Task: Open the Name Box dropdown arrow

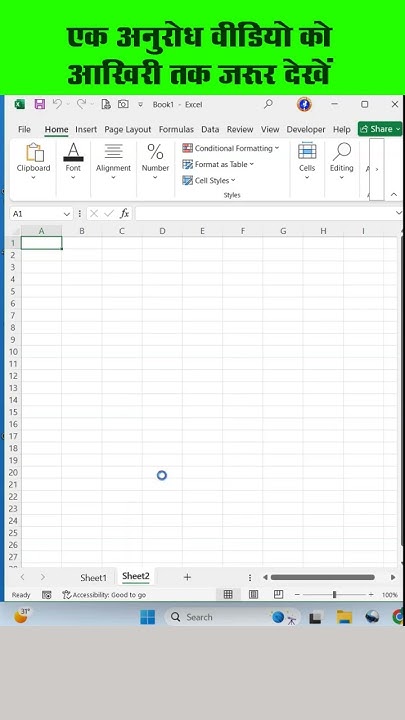Action: coord(67,214)
